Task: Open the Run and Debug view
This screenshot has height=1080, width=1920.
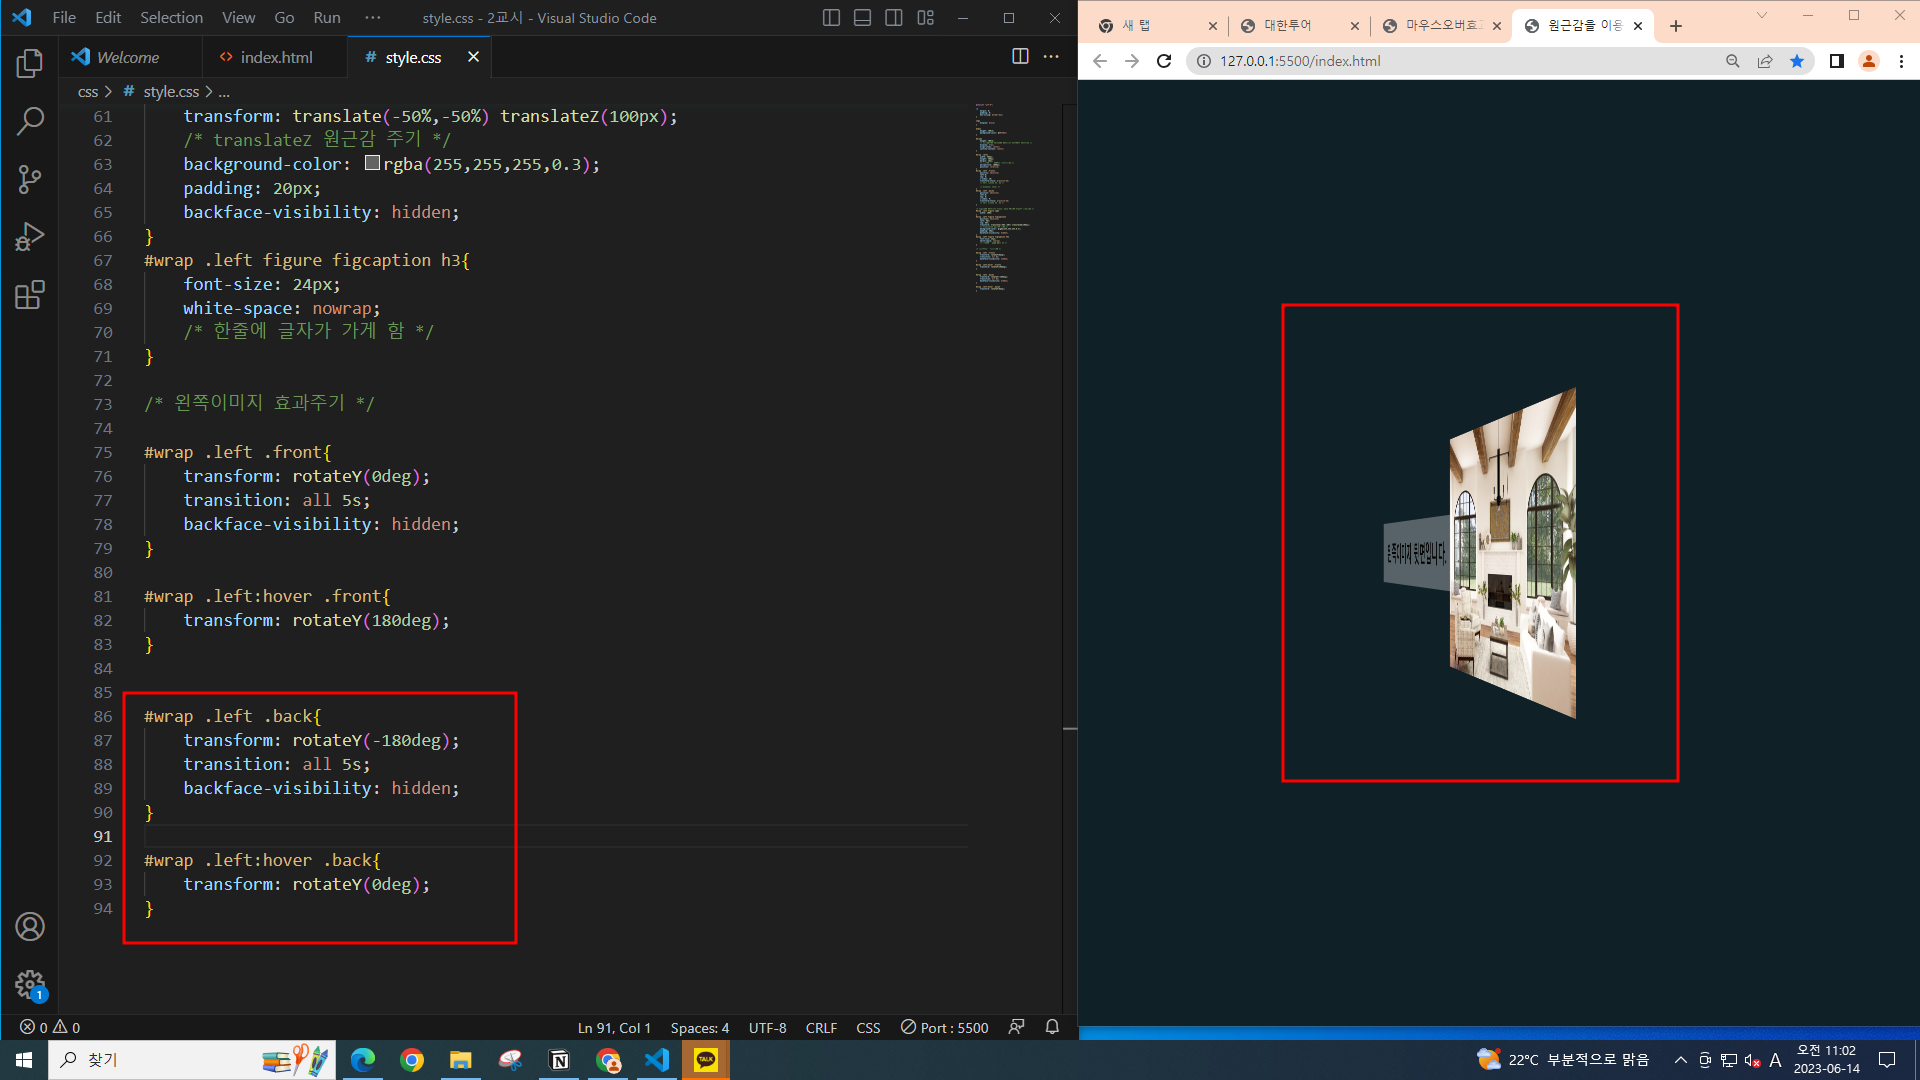Action: [30, 237]
